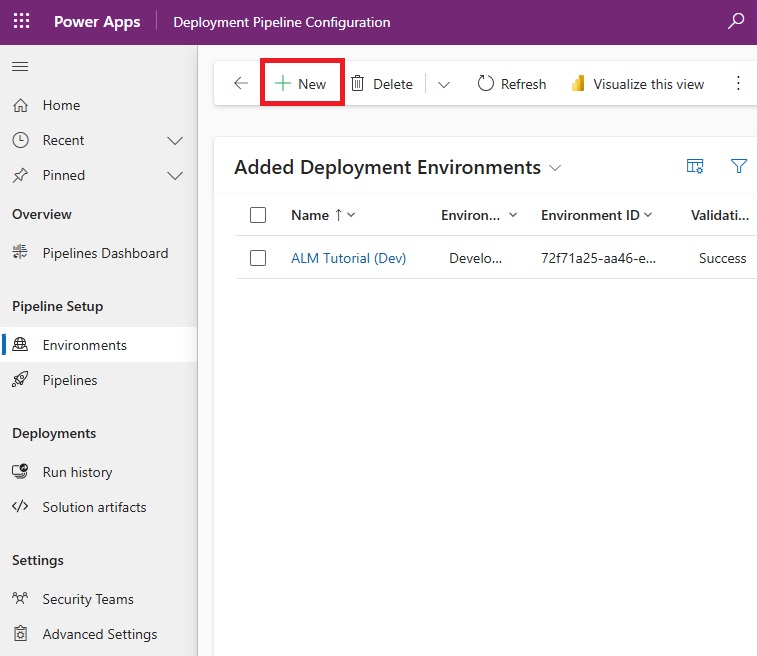Screen dimensions: 757x656
Task: Expand the Recent section chevron
Action: click(x=175, y=140)
